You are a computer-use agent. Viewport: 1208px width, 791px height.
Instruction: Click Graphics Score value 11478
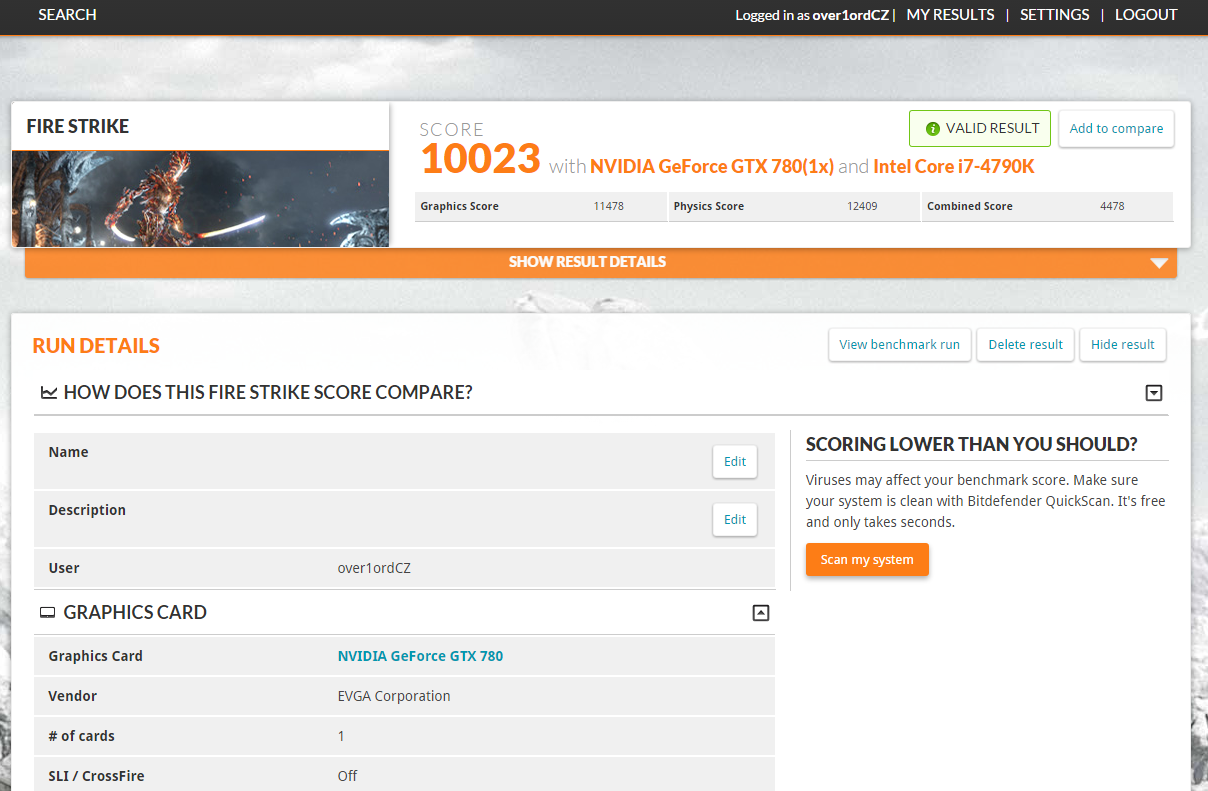608,206
